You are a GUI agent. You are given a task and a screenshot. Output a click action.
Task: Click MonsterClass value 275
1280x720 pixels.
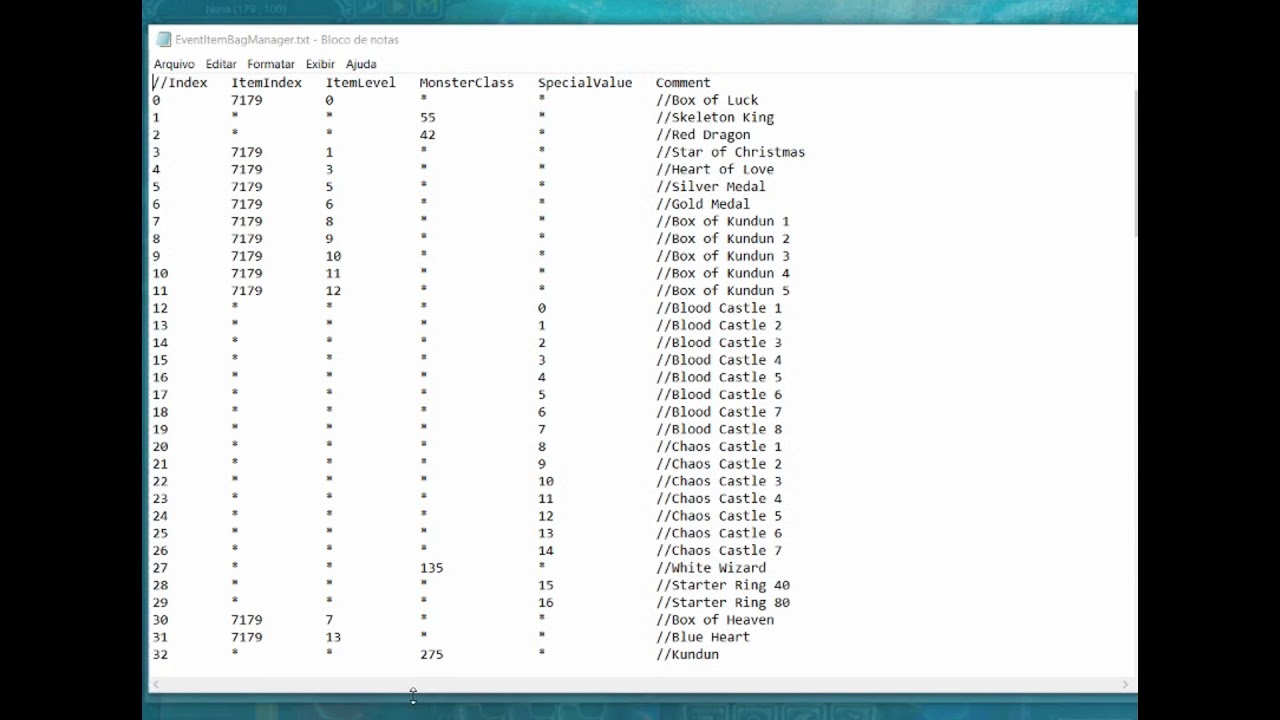click(x=431, y=655)
